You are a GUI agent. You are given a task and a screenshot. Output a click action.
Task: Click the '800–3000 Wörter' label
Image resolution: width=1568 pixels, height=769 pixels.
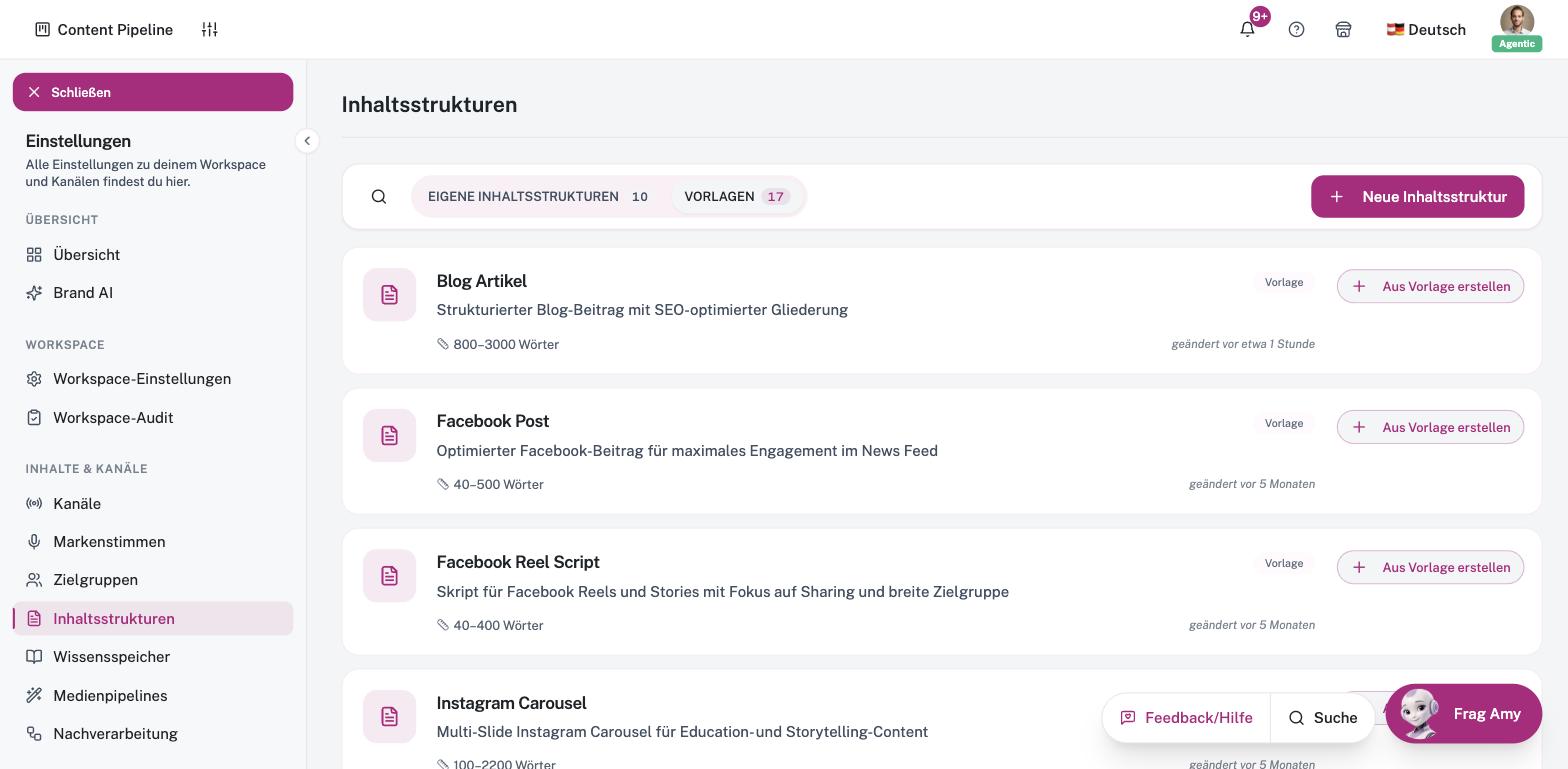coord(506,345)
